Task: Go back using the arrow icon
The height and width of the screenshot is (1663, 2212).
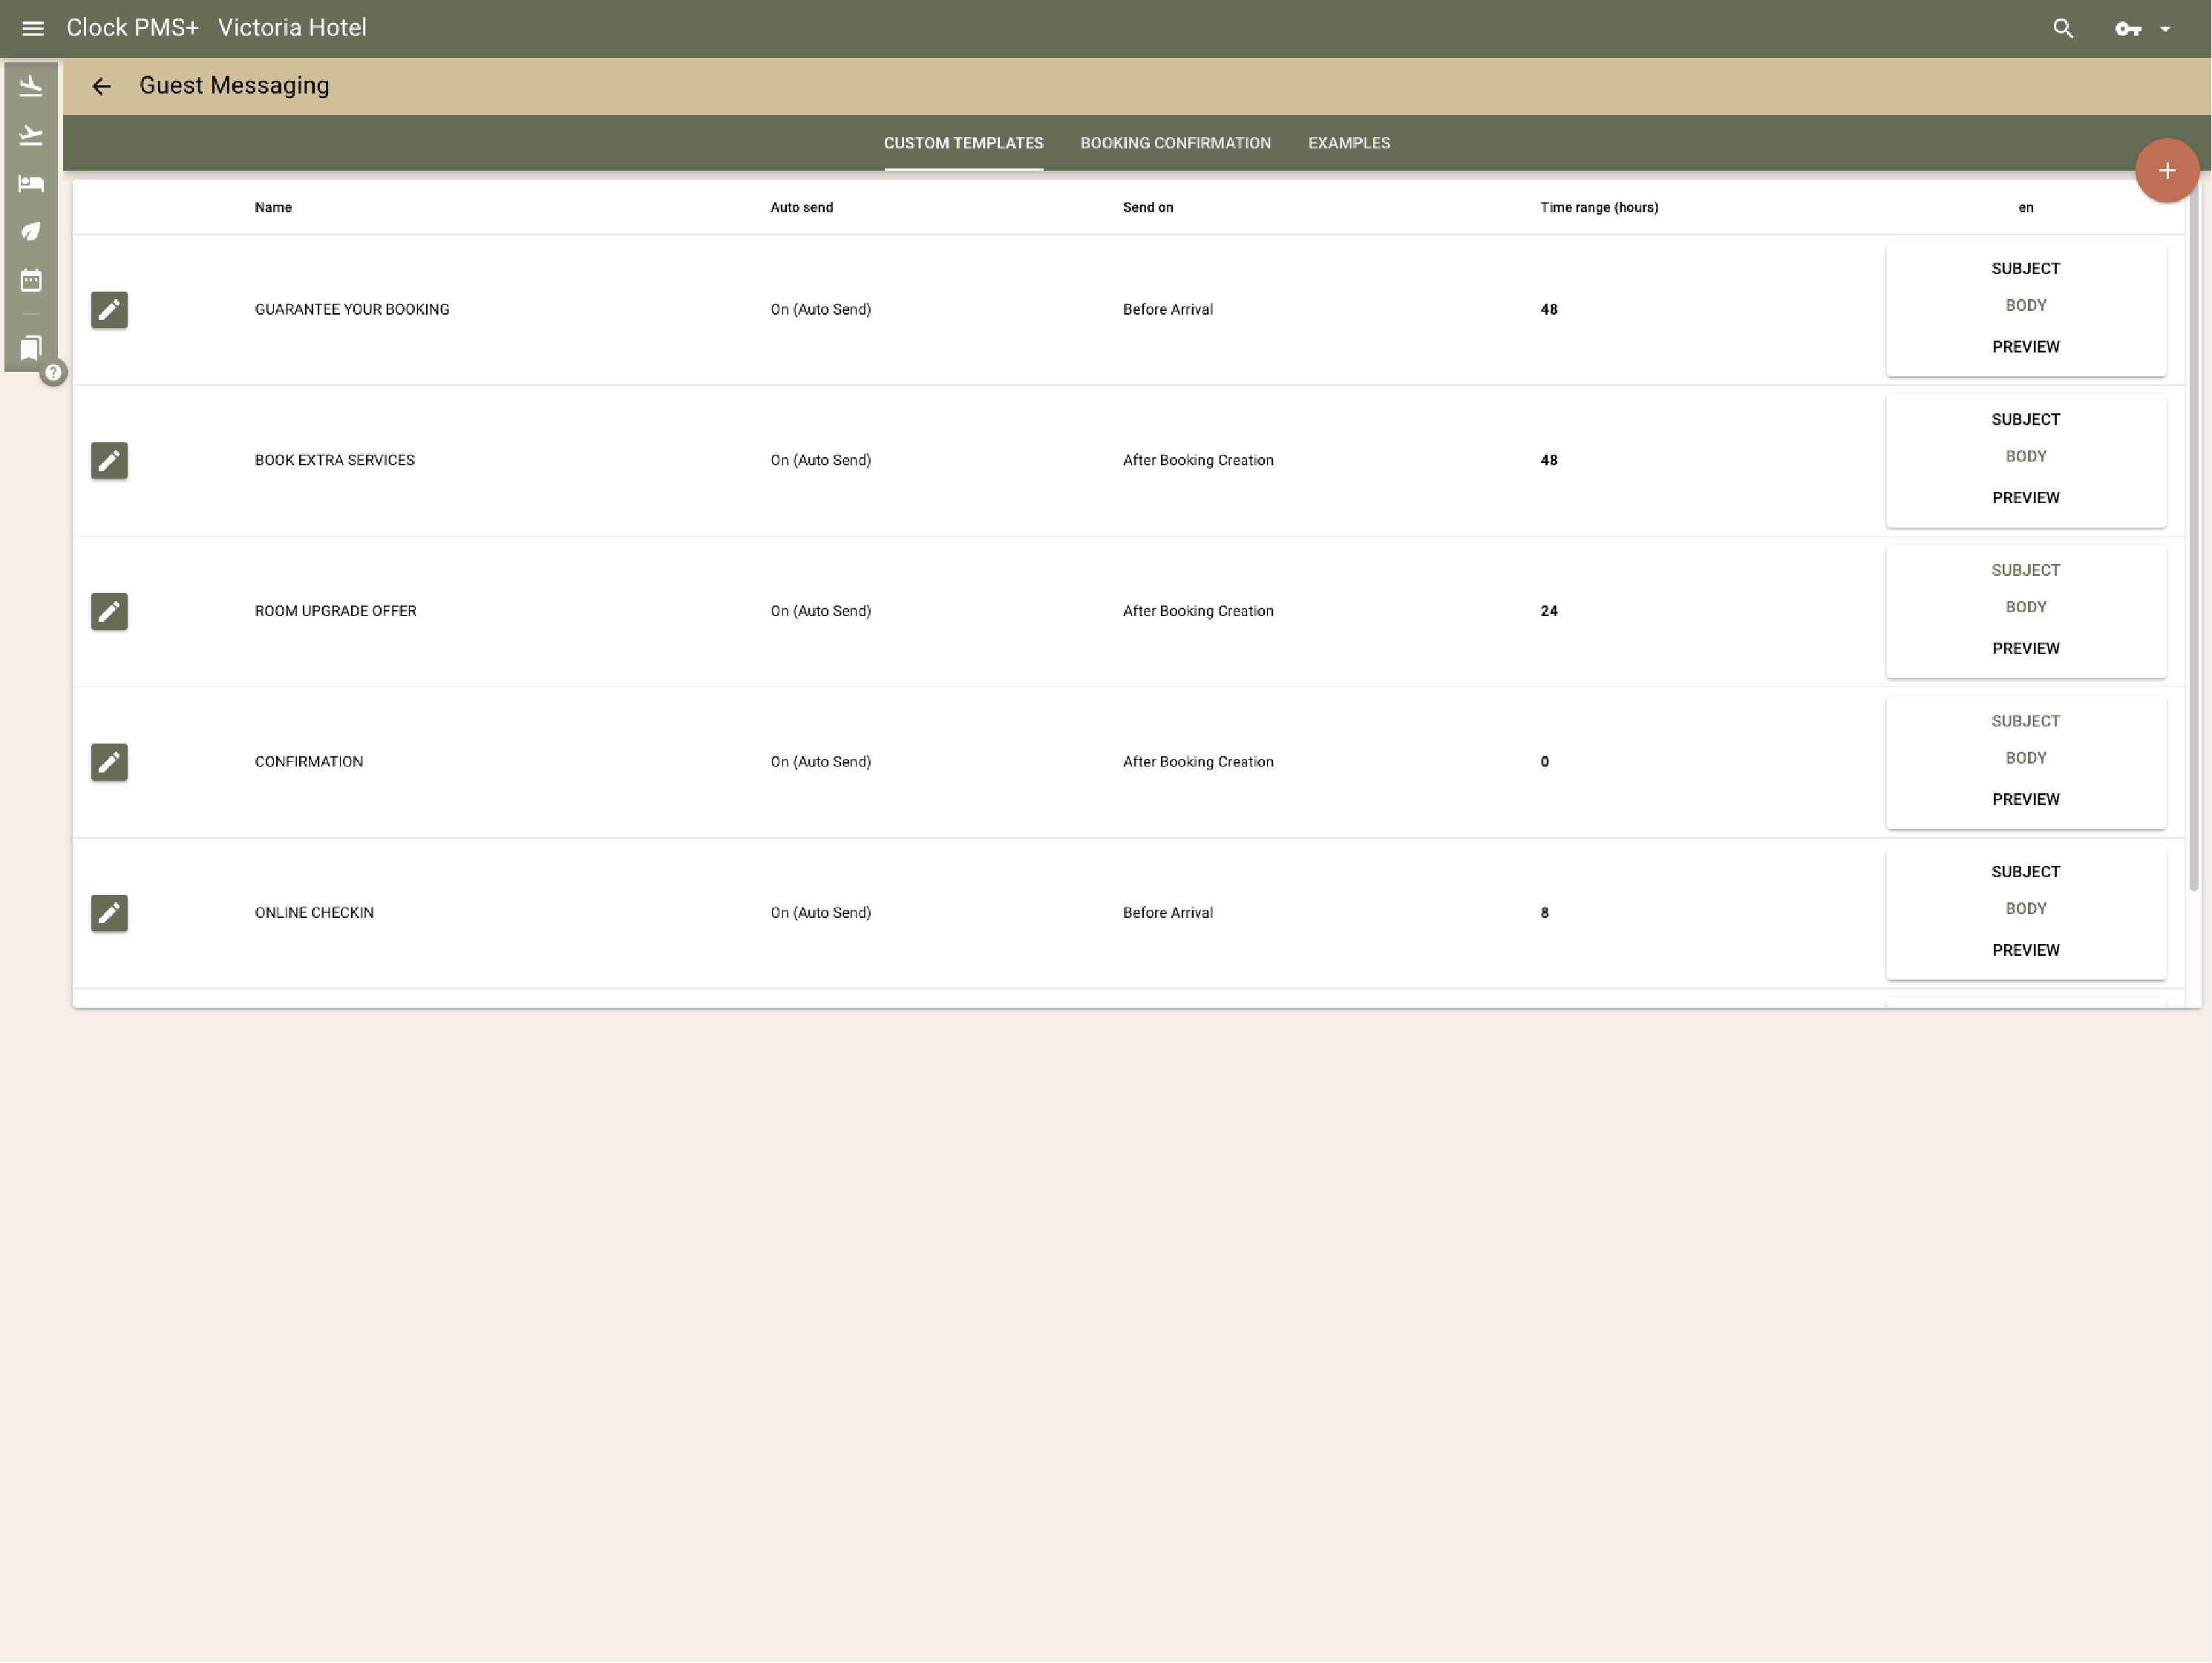Action: (101, 86)
